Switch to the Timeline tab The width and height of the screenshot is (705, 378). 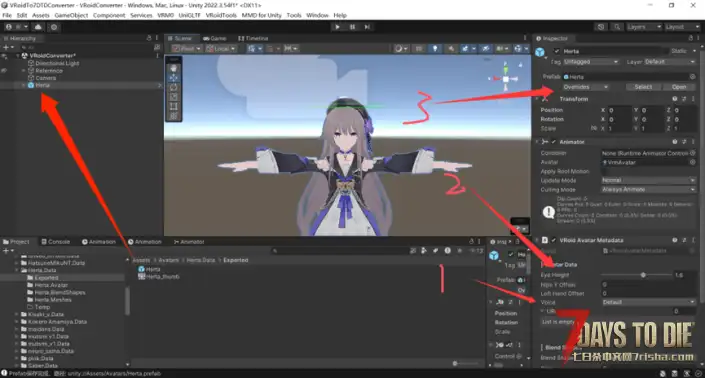click(x=253, y=38)
